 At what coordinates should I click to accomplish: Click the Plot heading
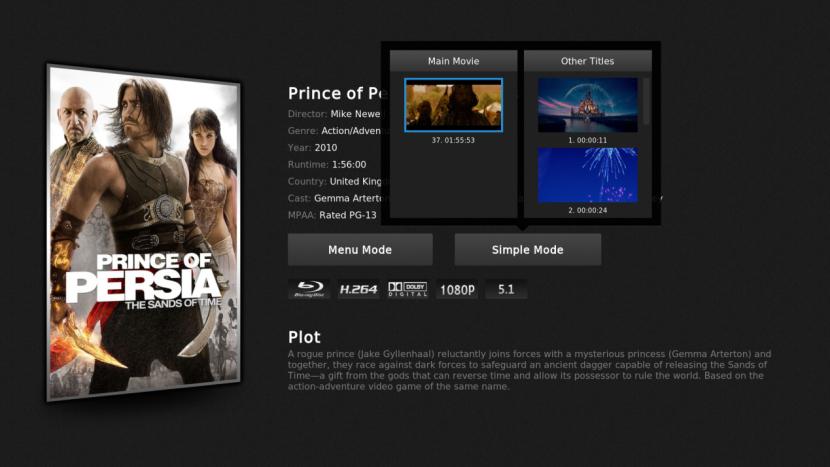click(x=304, y=337)
